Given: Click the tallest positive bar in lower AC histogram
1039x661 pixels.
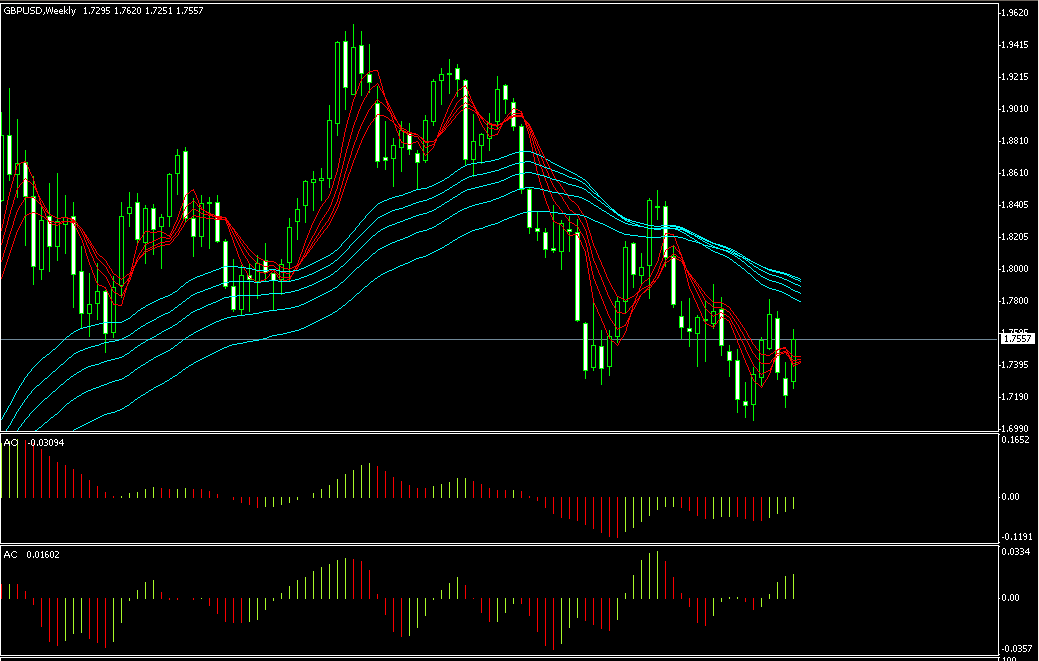Looking at the screenshot, I should coord(657,575).
